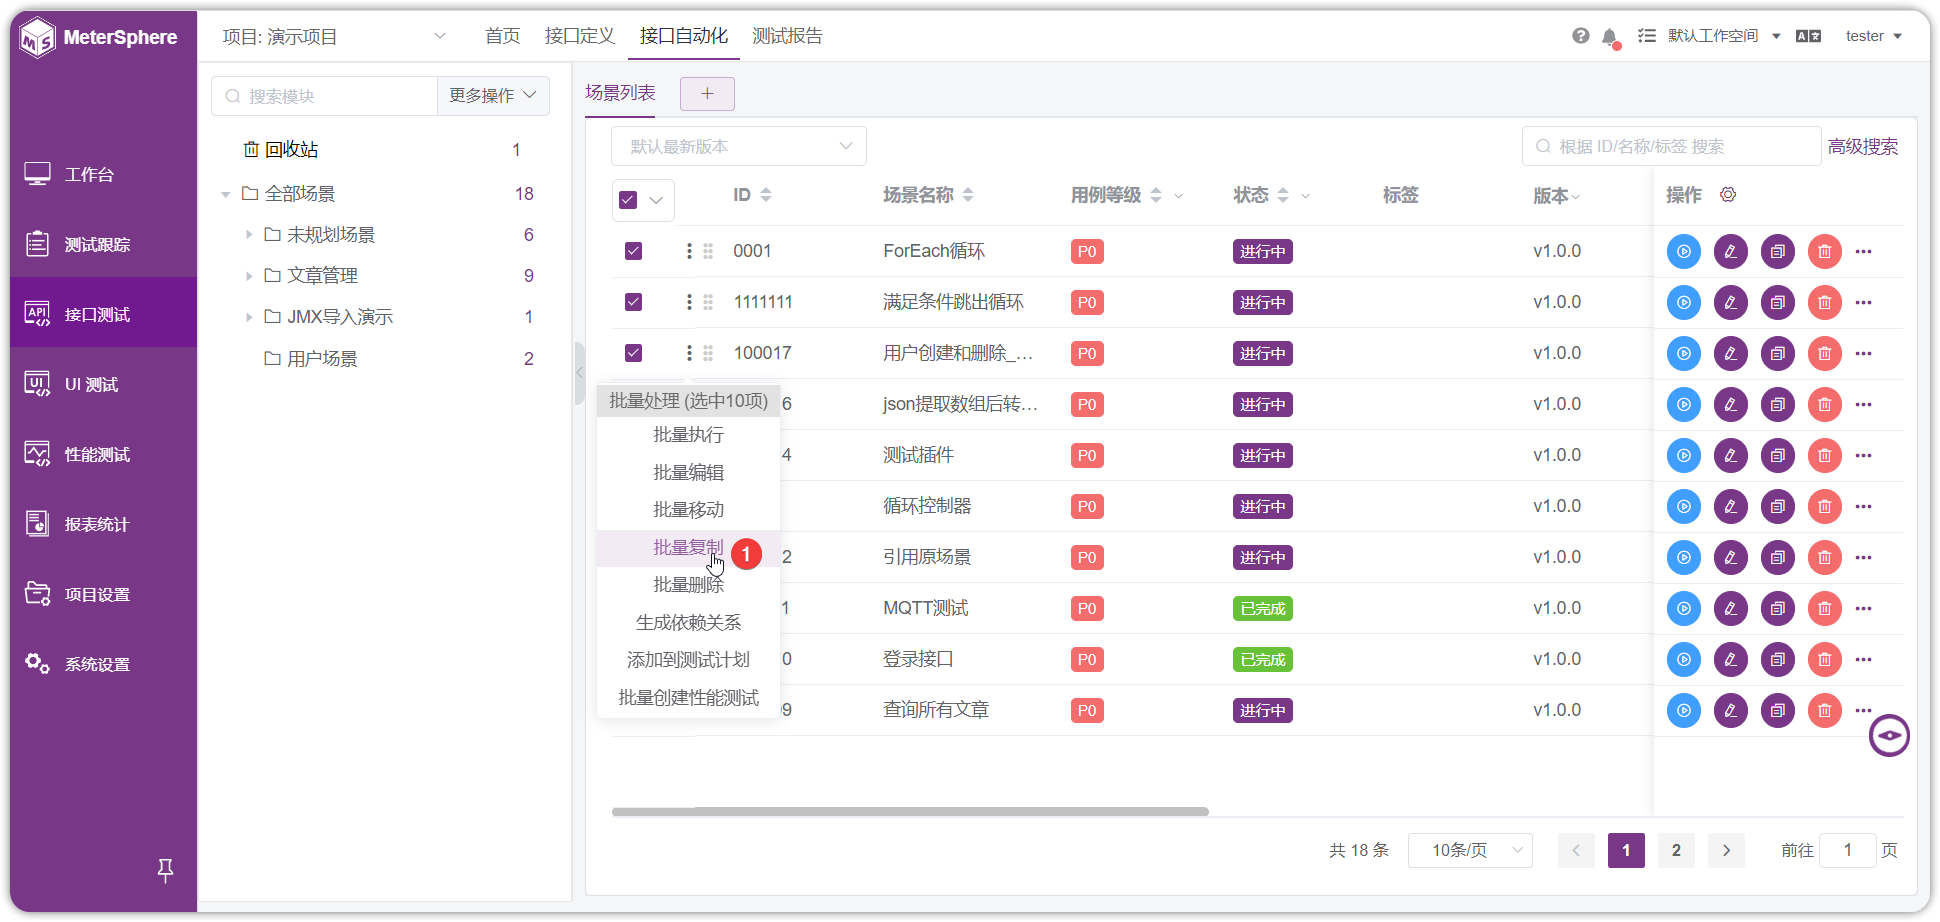Expand the 未规划场景 folder
The image size is (1940, 922).
click(248, 235)
